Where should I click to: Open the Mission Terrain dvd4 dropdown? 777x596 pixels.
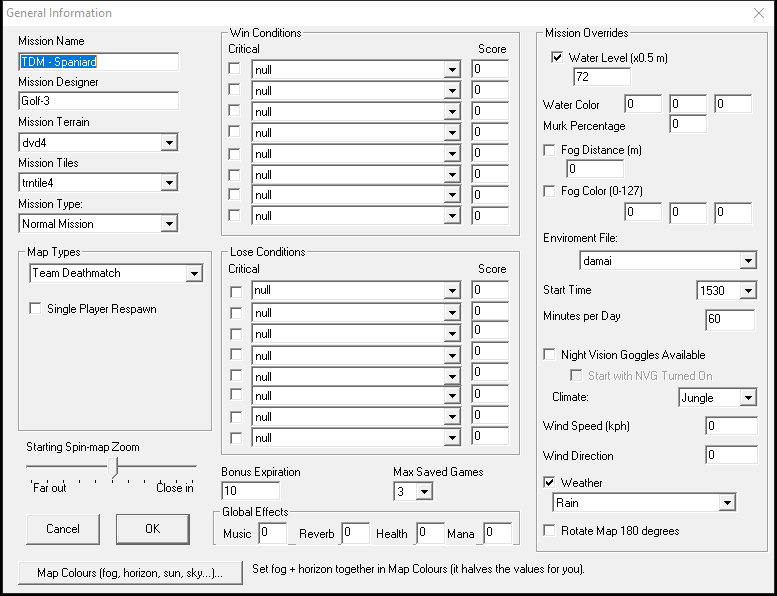coord(169,143)
